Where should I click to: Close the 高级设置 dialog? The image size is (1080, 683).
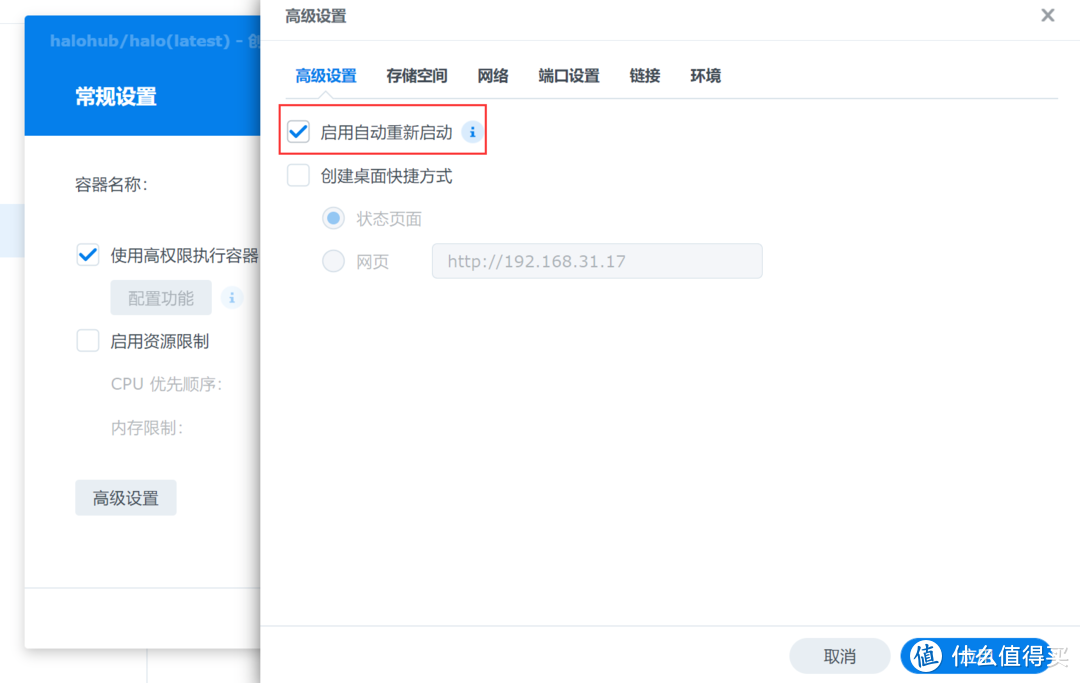coord(1048,15)
